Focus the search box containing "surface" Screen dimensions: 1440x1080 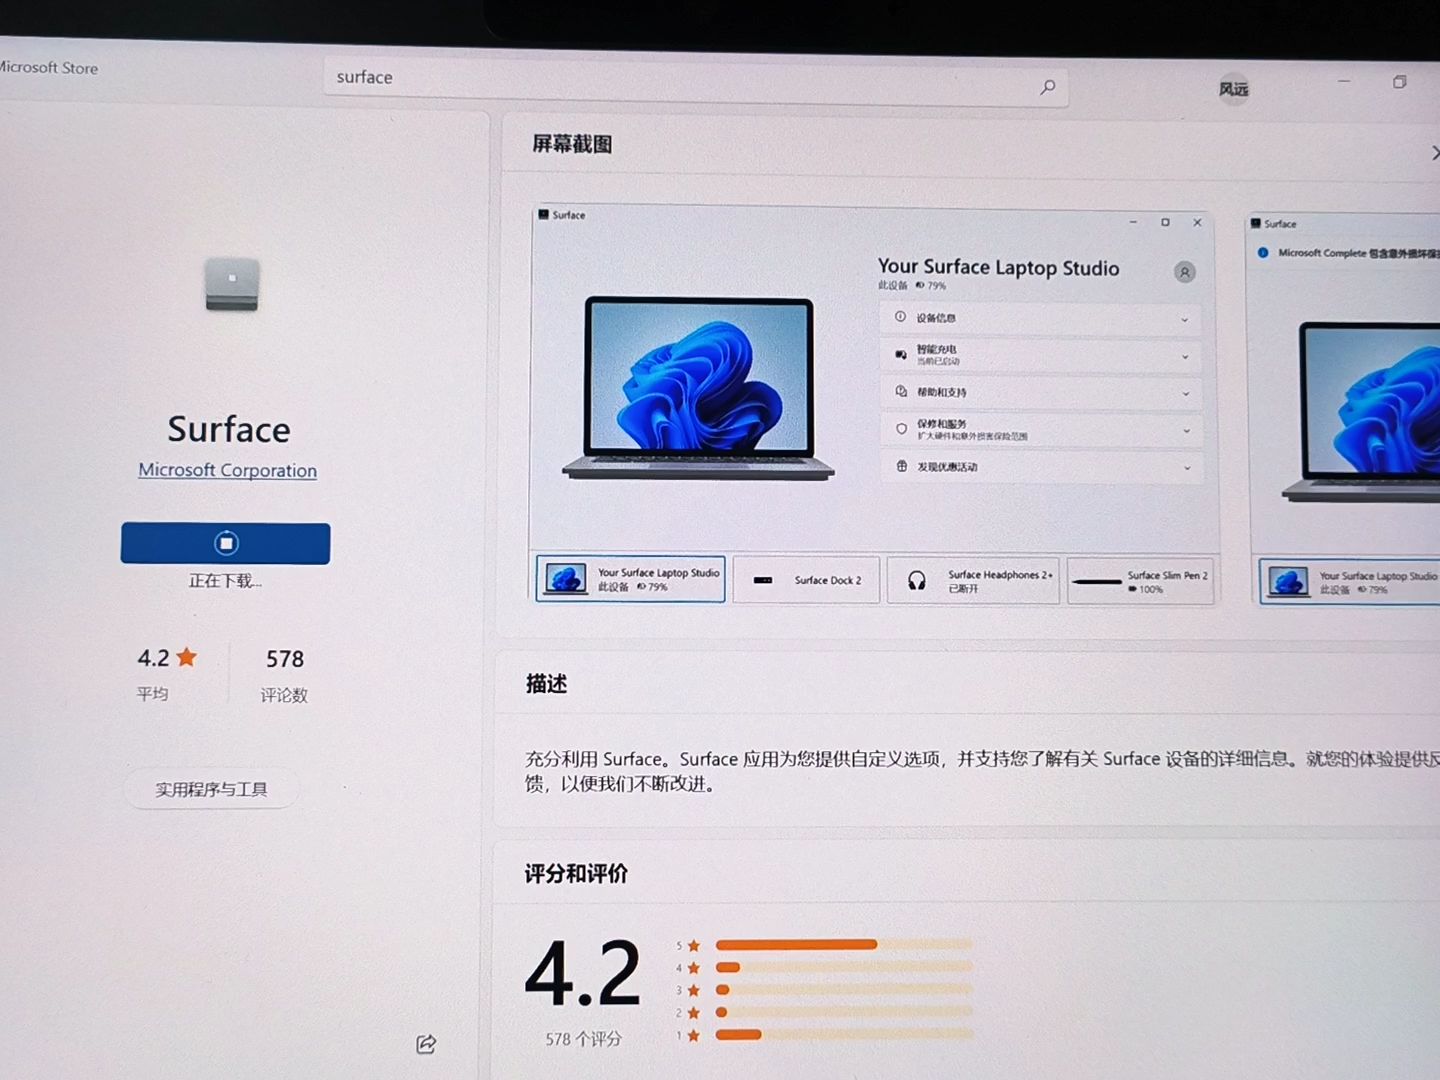[696, 82]
